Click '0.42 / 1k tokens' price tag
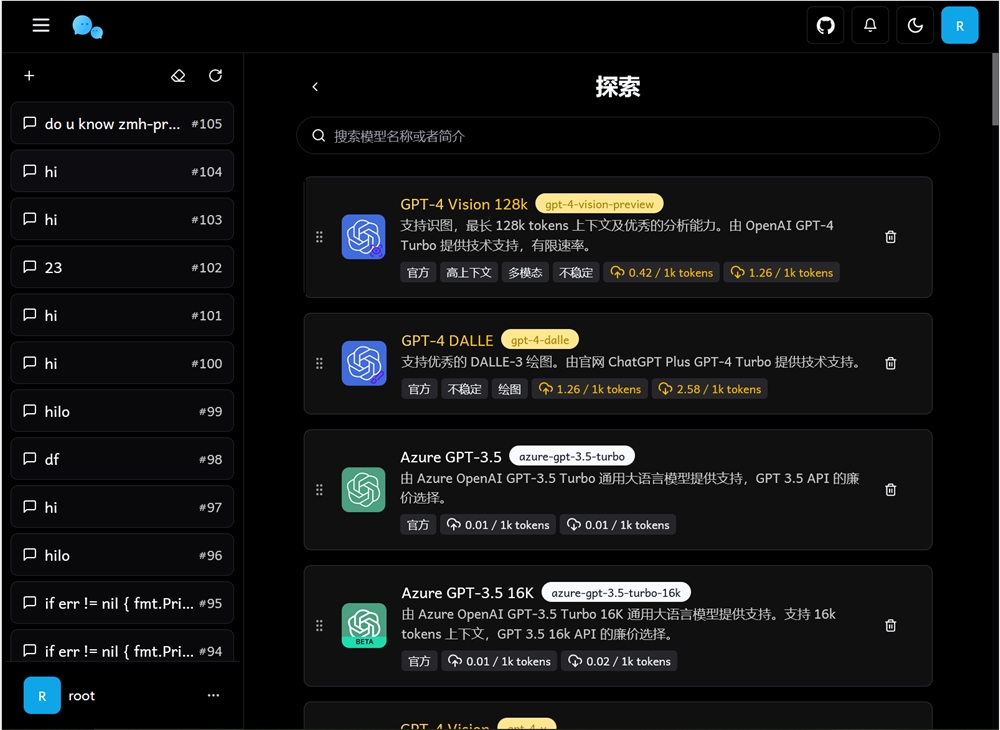The image size is (1000, 730). point(662,272)
